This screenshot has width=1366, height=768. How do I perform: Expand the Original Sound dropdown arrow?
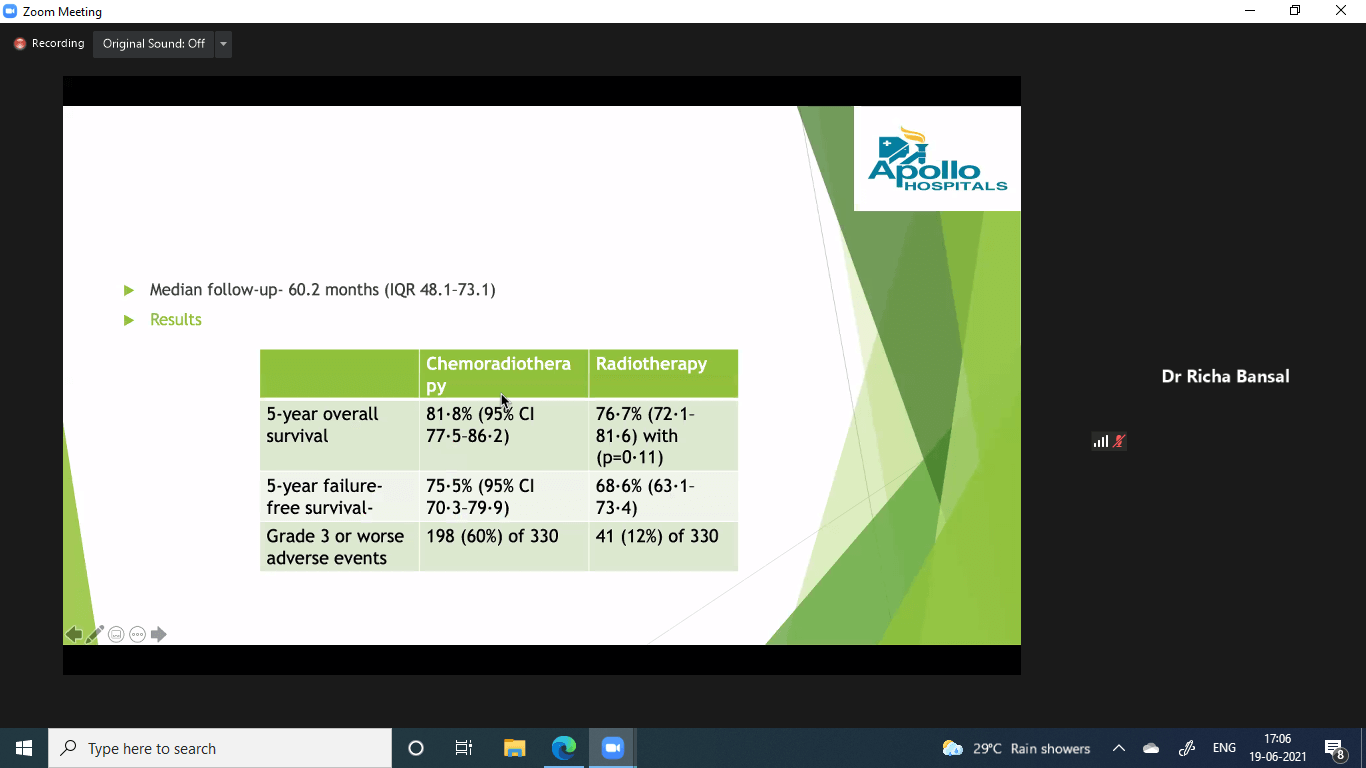223,44
